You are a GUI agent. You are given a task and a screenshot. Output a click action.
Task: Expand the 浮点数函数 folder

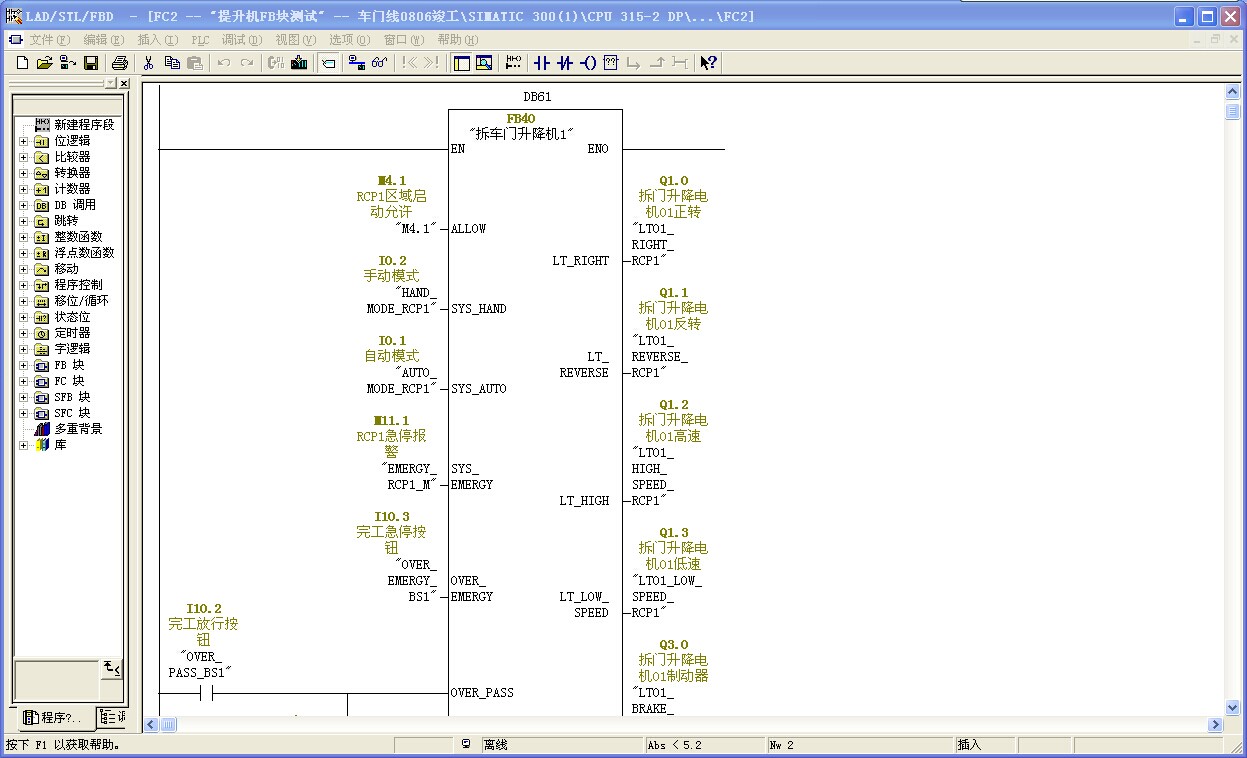point(24,253)
